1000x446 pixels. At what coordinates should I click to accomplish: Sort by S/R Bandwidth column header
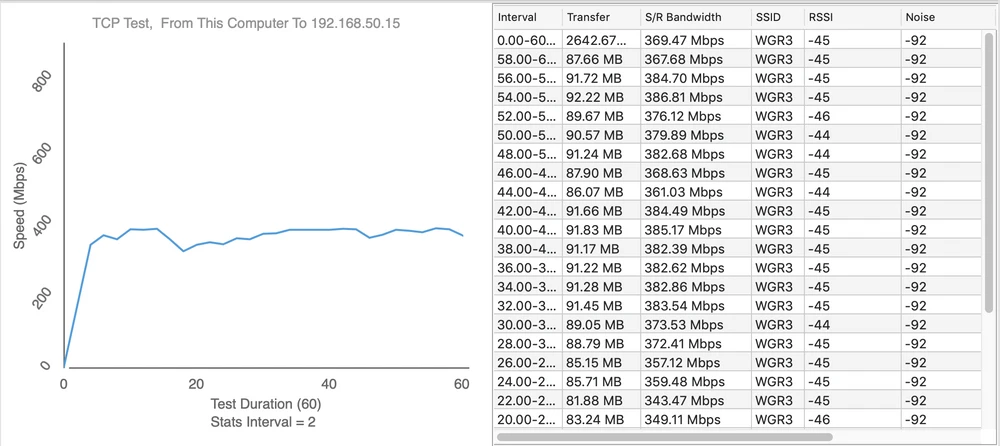point(694,18)
